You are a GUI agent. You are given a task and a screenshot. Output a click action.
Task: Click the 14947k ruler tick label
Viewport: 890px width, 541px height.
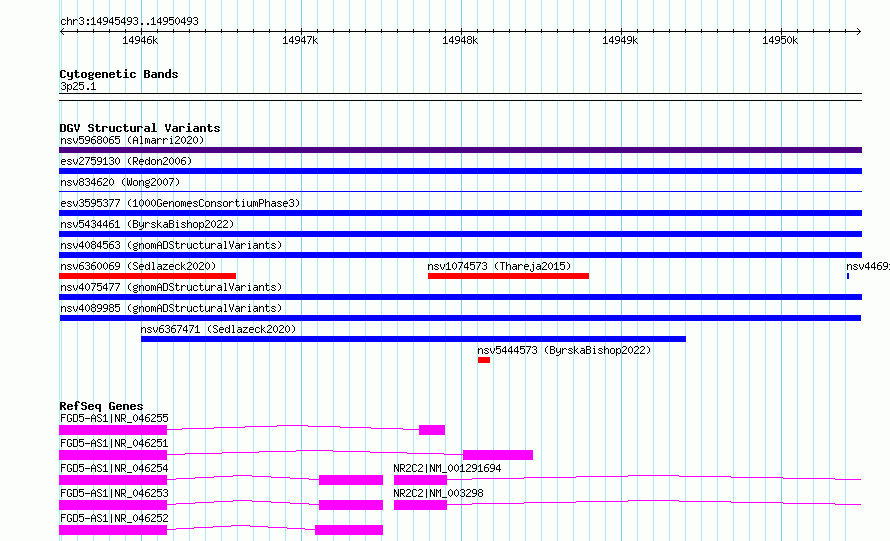pyautogui.click(x=300, y=40)
